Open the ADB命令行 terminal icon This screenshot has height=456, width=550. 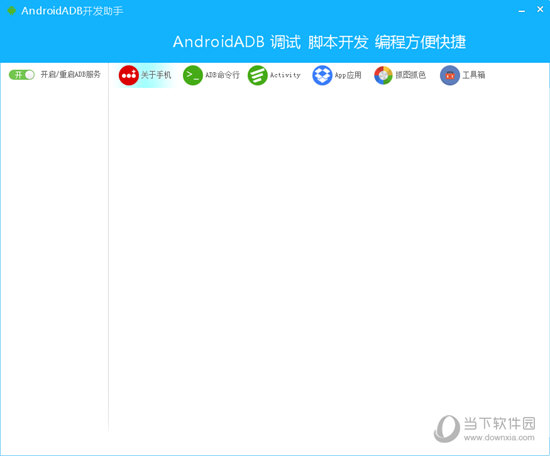(193, 75)
